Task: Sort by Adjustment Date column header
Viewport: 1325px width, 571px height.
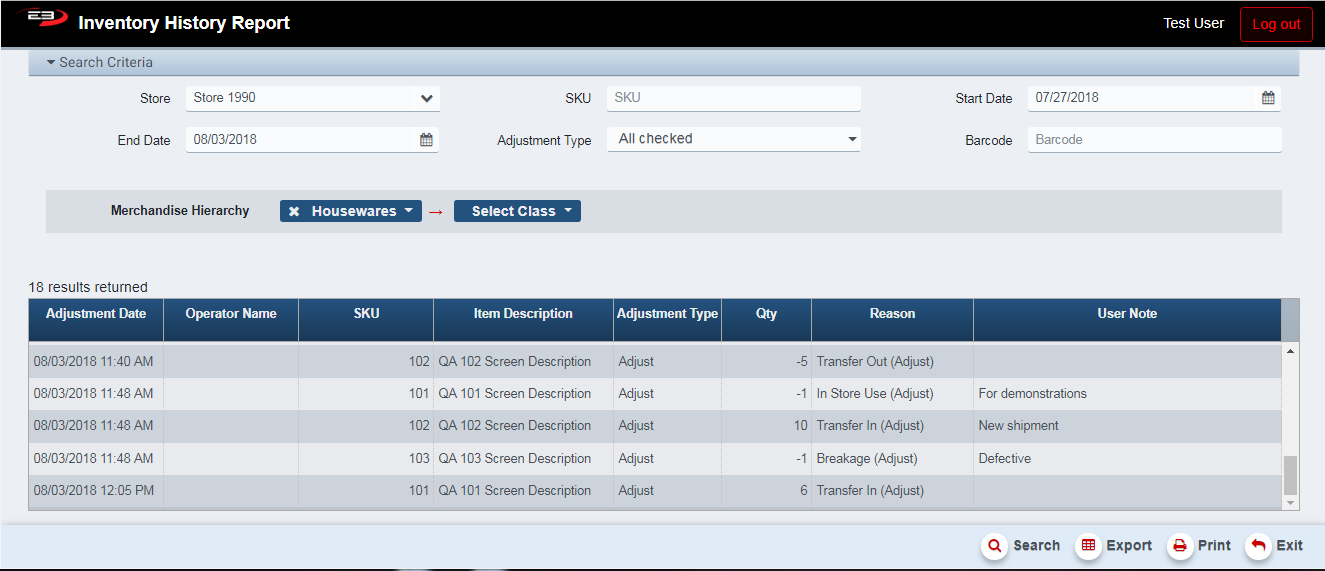Action: 96,314
